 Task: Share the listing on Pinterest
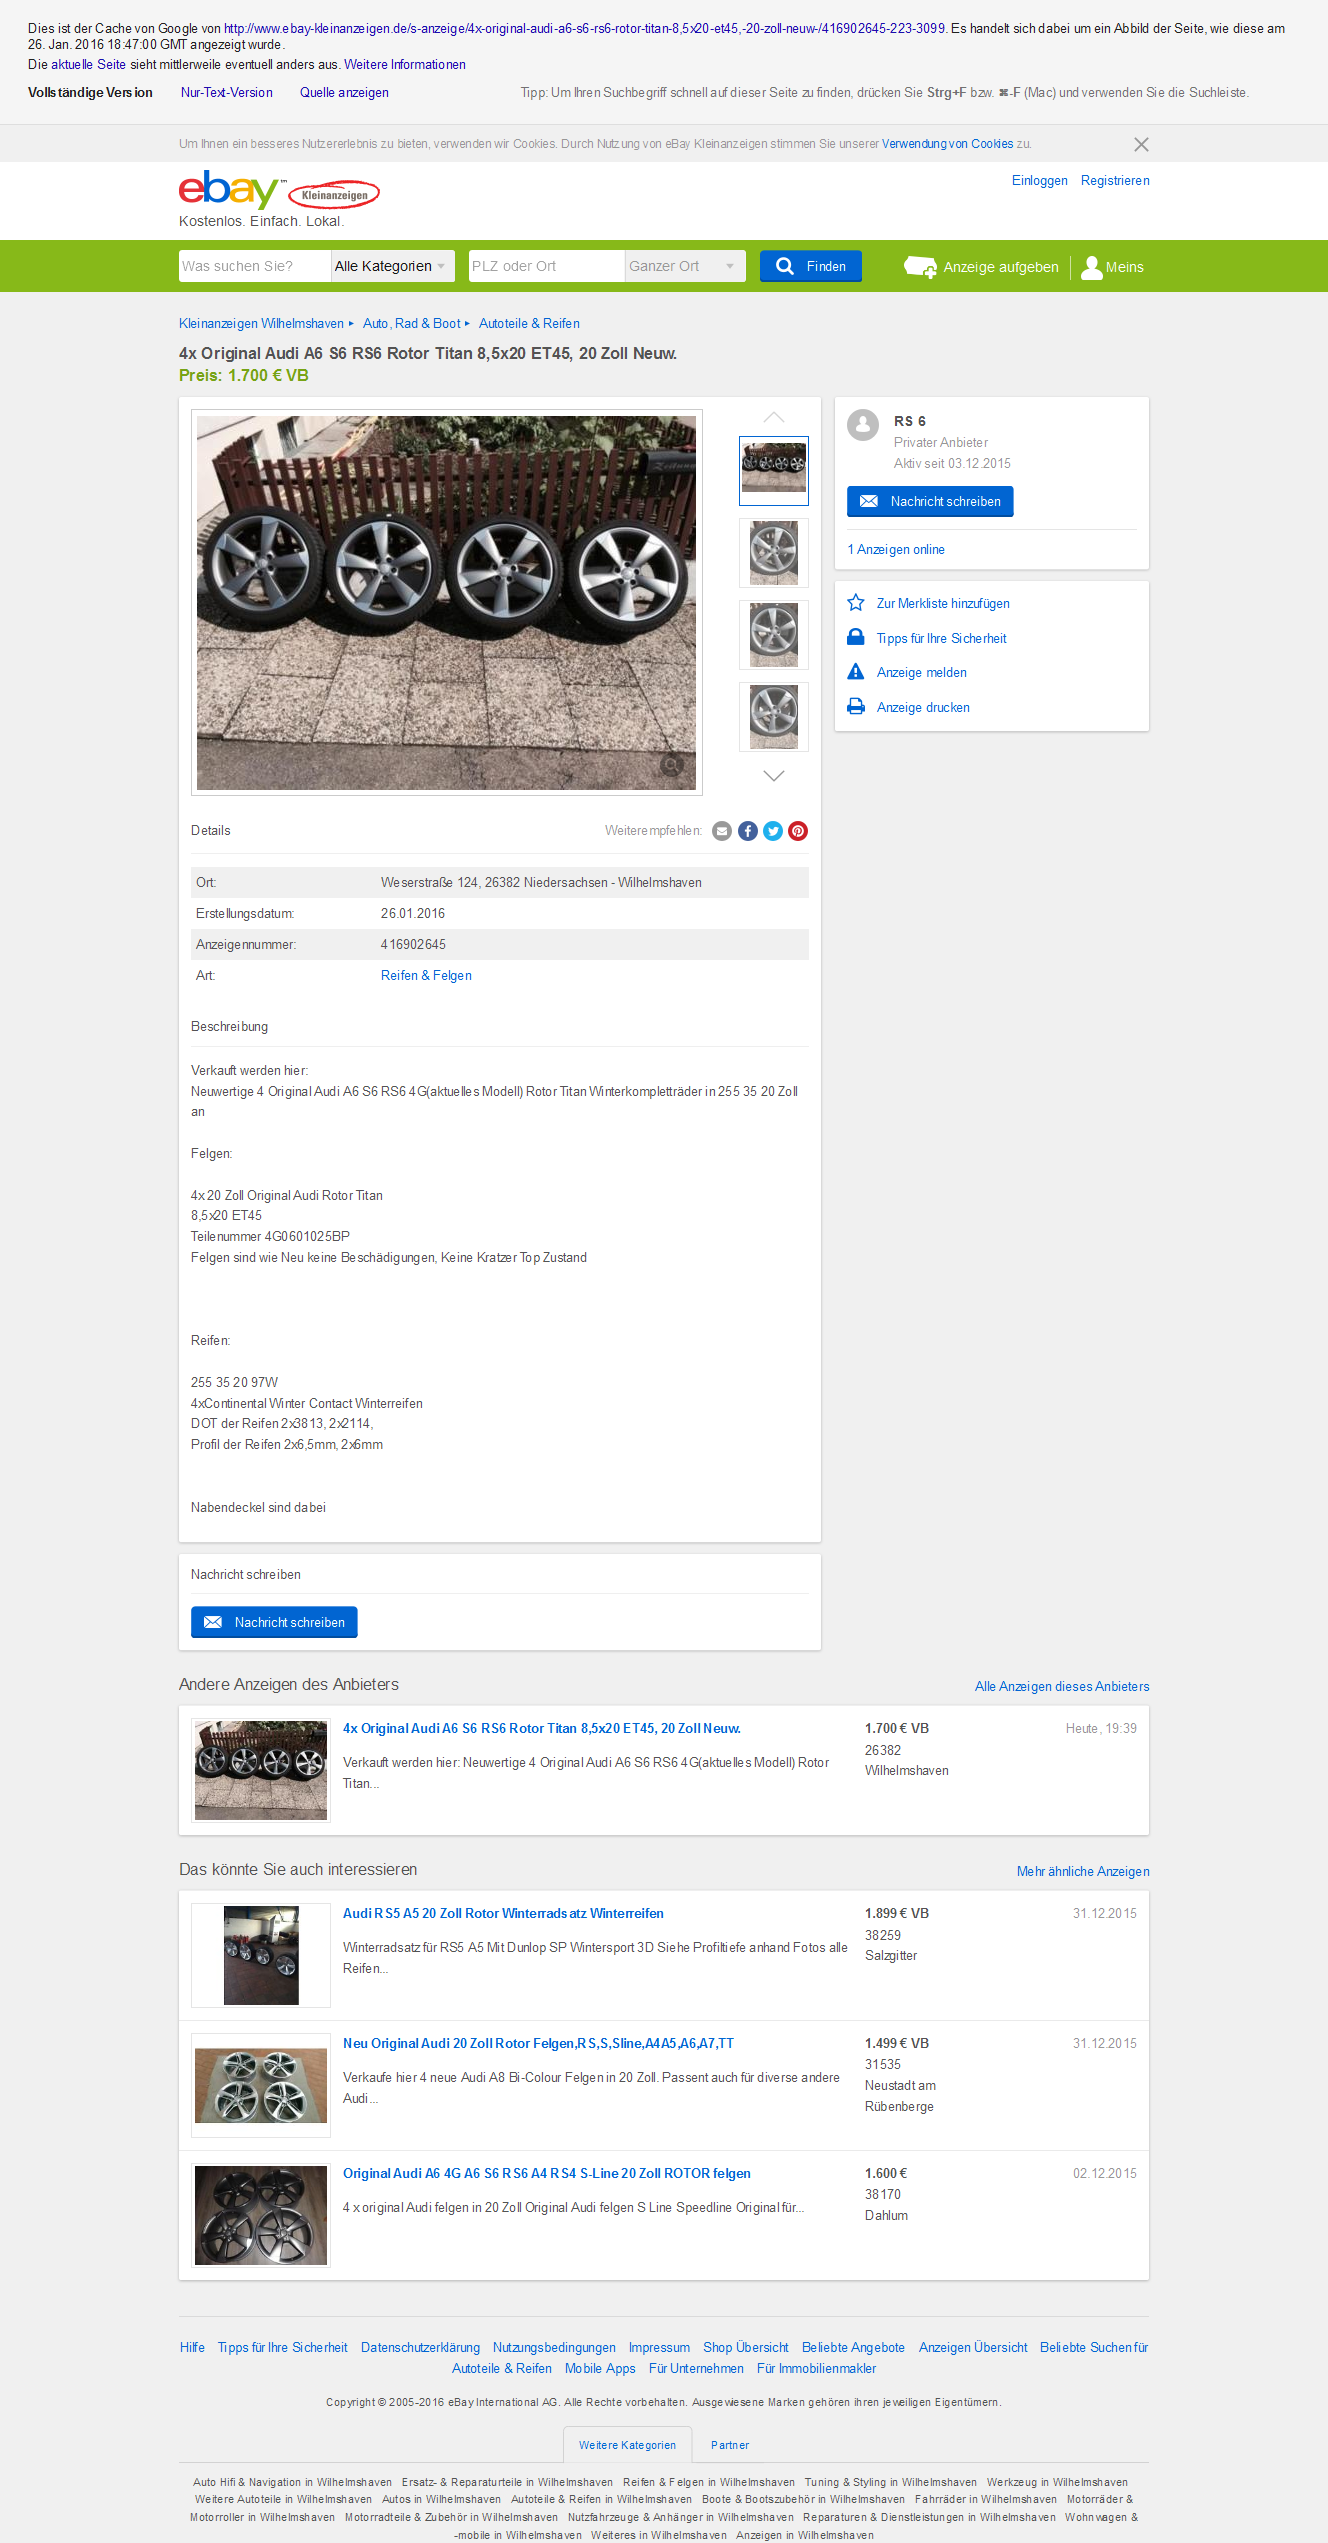click(798, 831)
